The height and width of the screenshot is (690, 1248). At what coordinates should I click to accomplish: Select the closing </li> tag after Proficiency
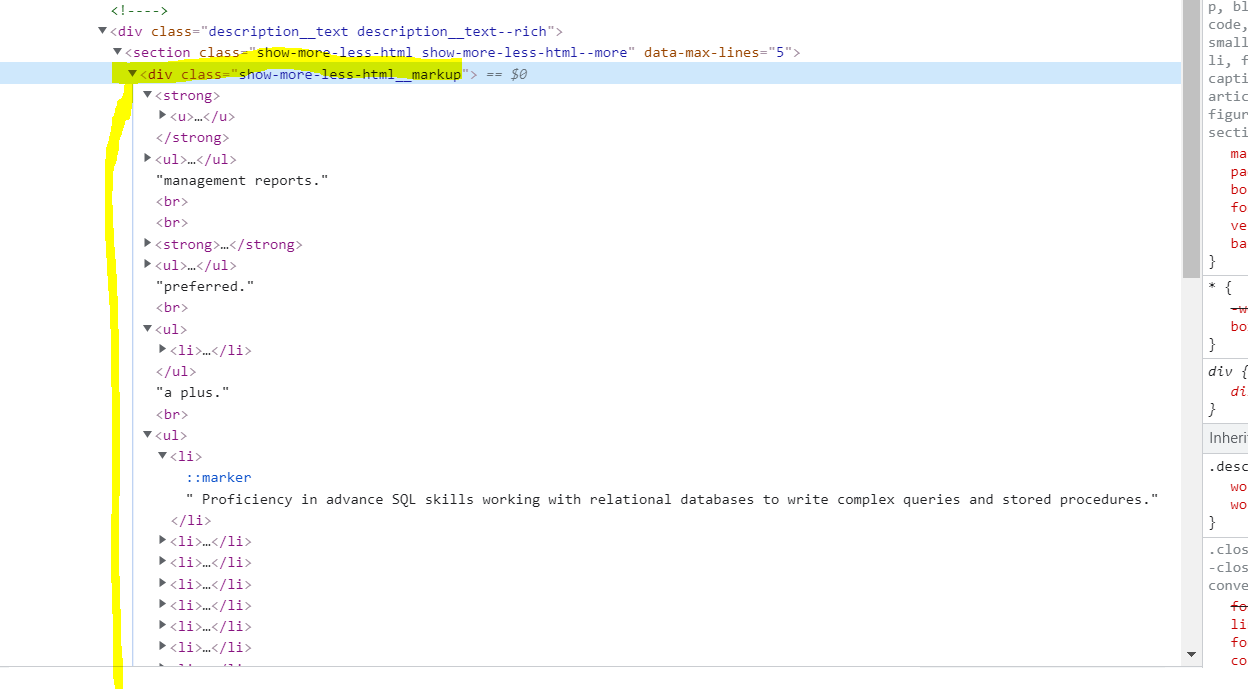[191, 520]
